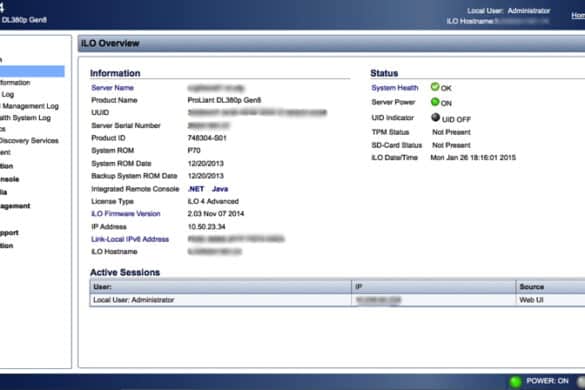This screenshot has height=390, width=585.
Task: Click the UID Indicator off icon
Action: coord(435,117)
